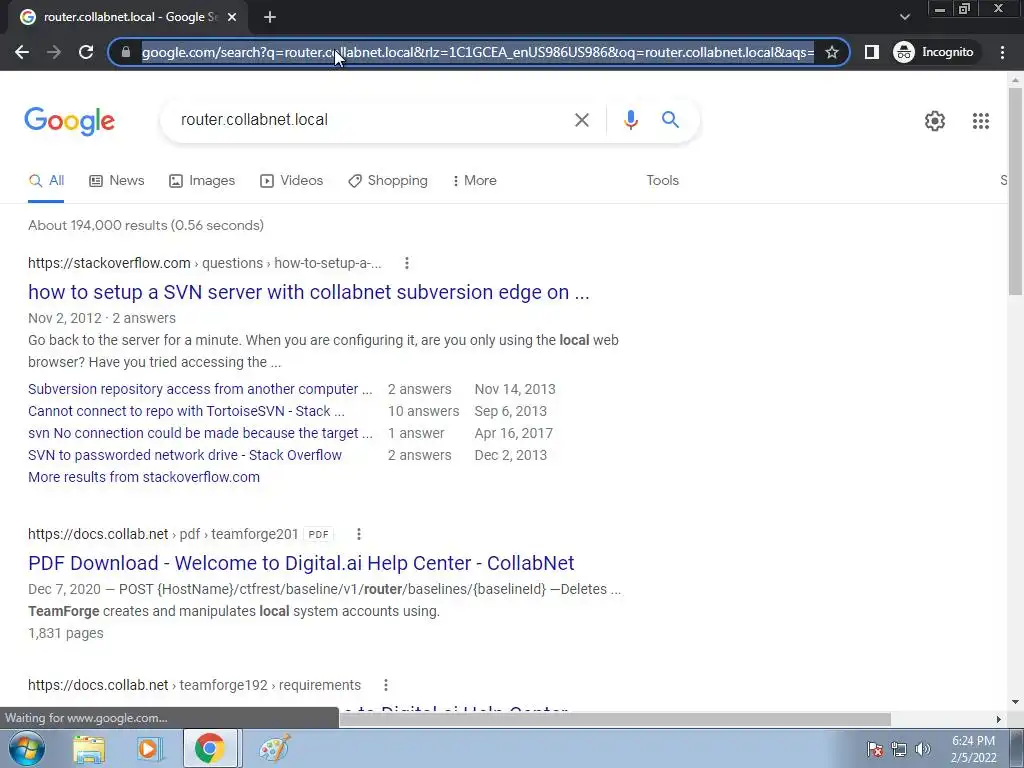Submit the search with the magnifier icon
Image resolution: width=1024 pixels, height=768 pixels.
click(x=670, y=120)
